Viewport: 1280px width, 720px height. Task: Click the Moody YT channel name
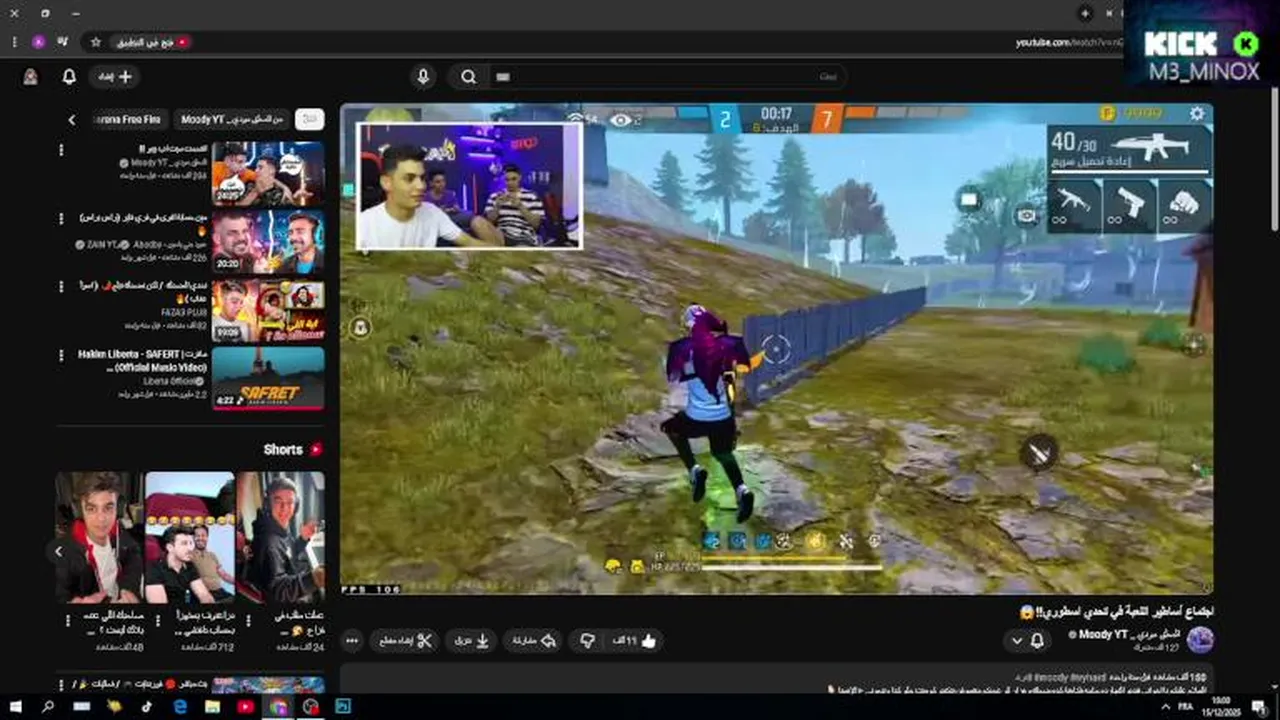click(1130, 635)
